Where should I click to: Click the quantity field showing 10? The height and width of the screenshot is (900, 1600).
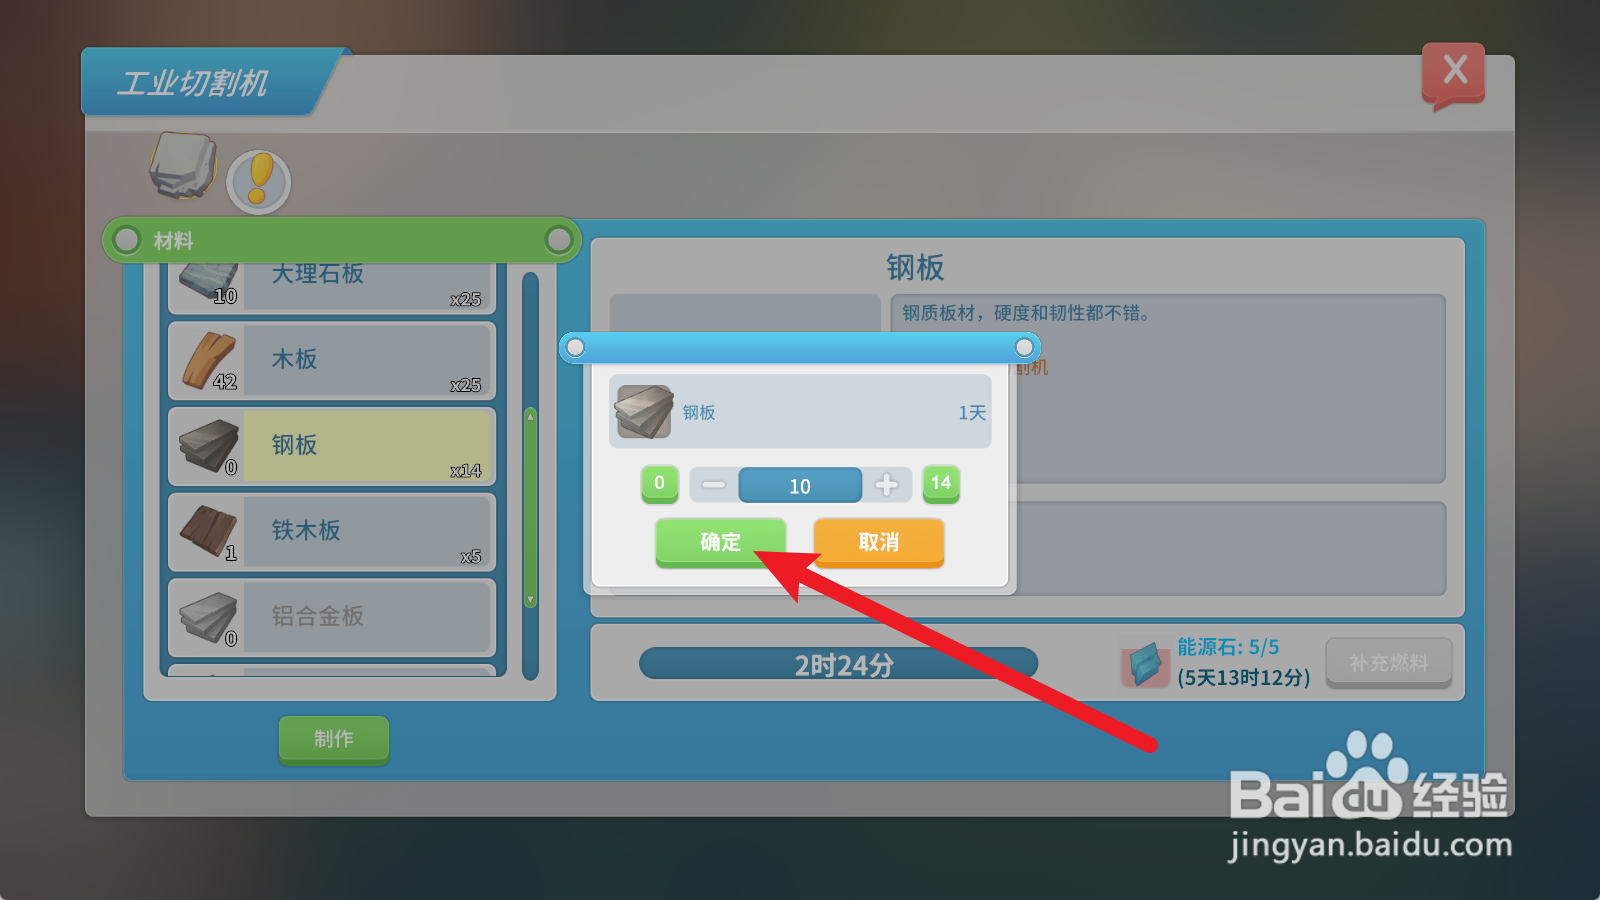click(x=800, y=485)
